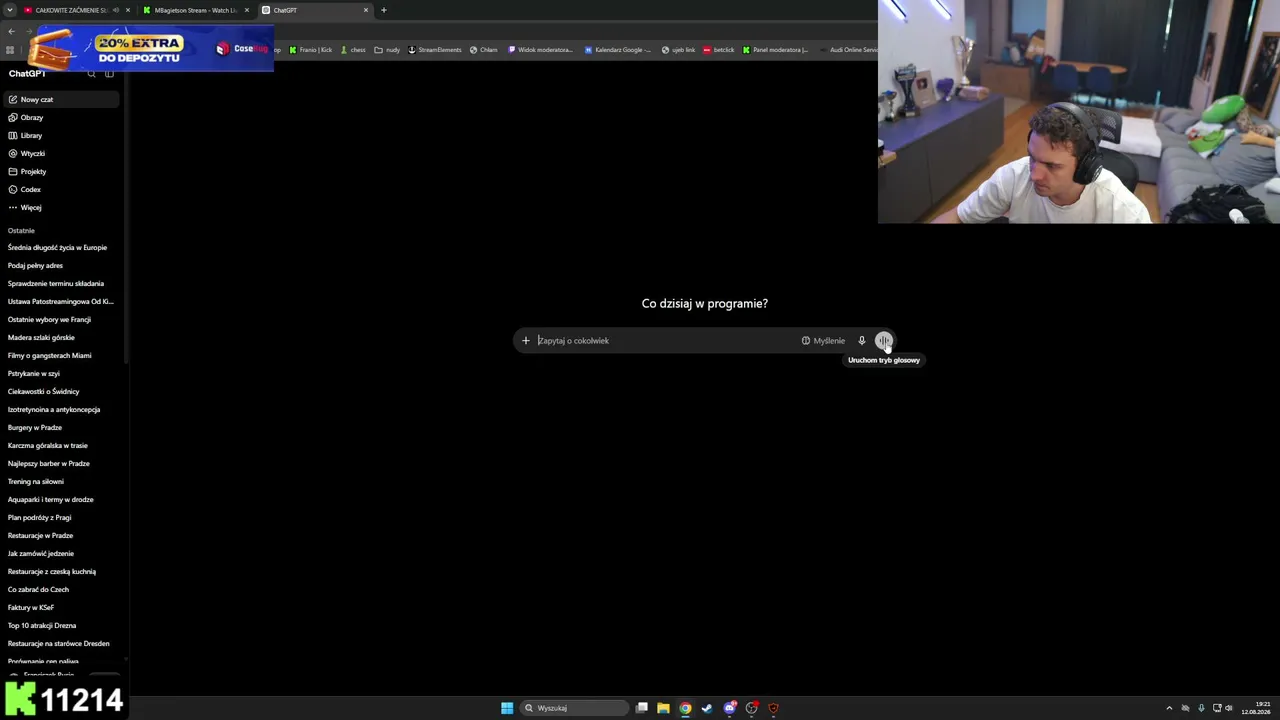This screenshot has width=1280, height=720.
Task: Open chat 'Najlepszy barber w Pradze'
Action: pos(61,464)
